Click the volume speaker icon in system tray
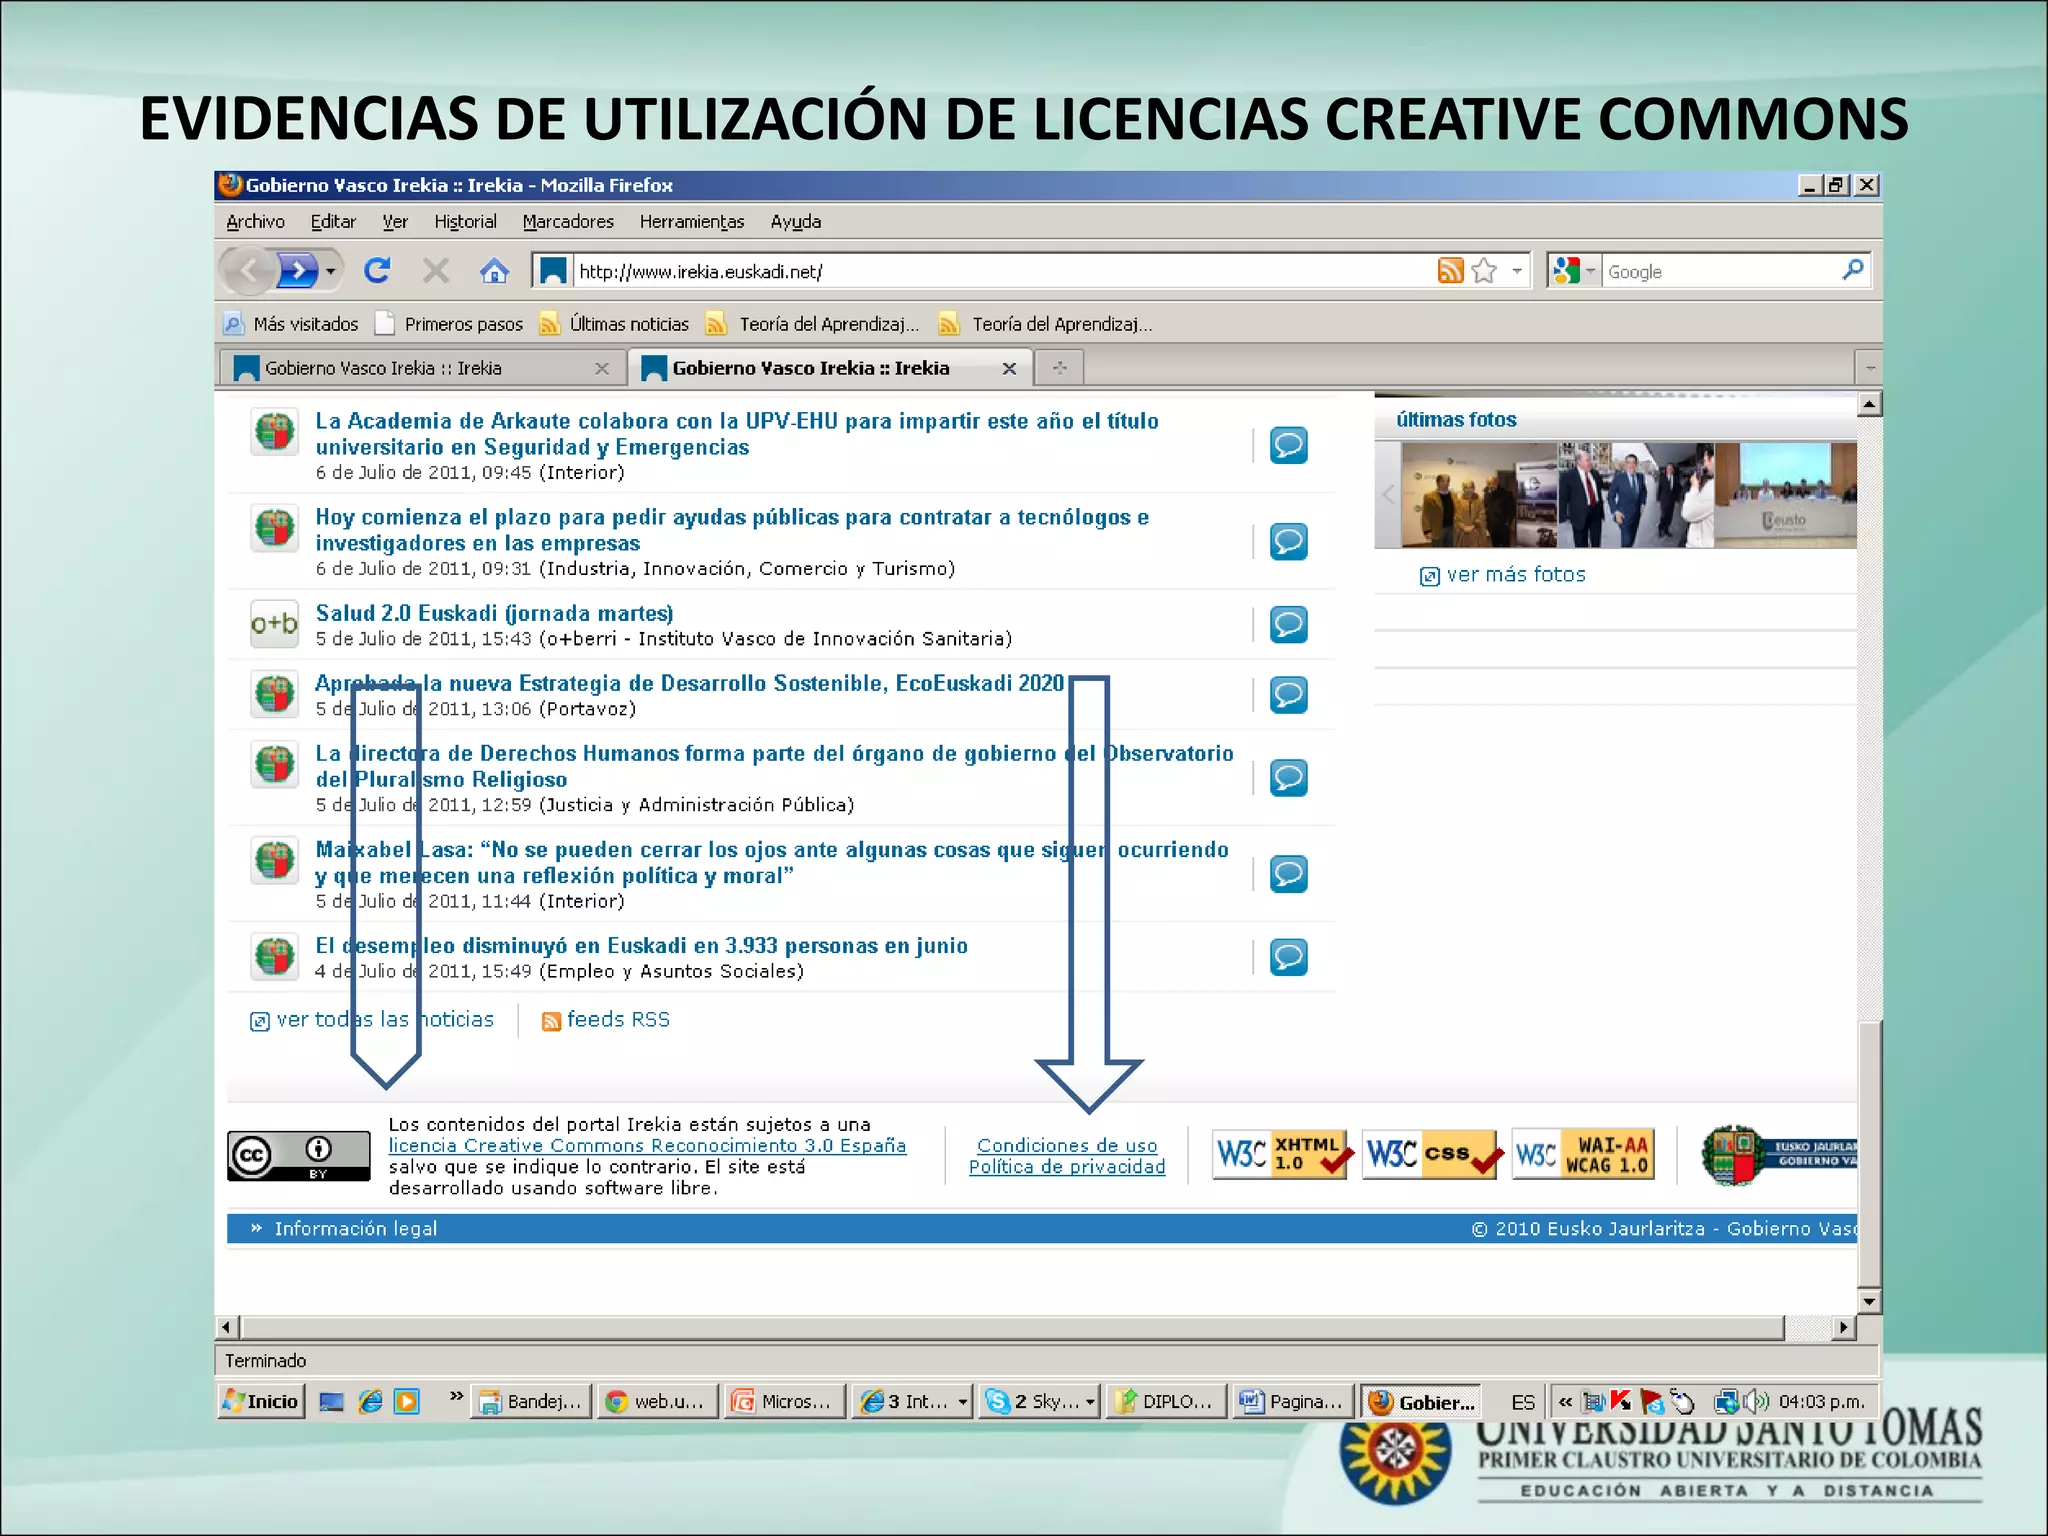 point(1757,1401)
